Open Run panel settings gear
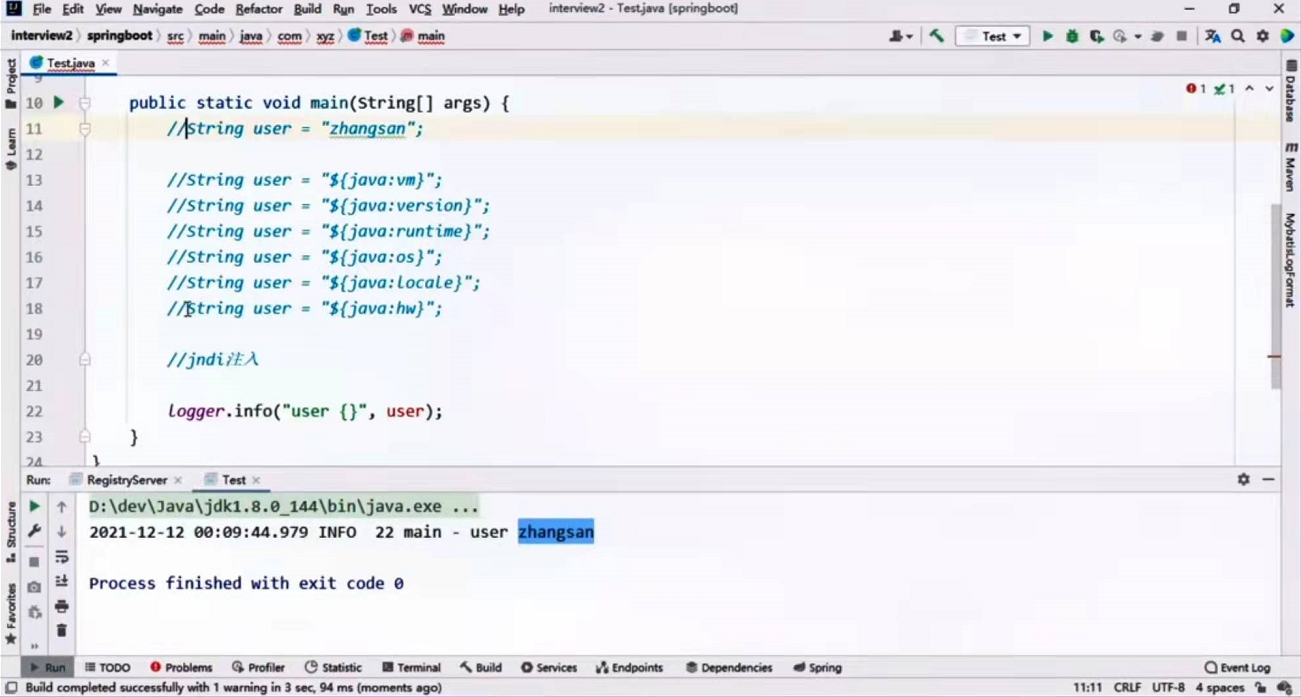This screenshot has width=1301, height=697. click(1243, 480)
